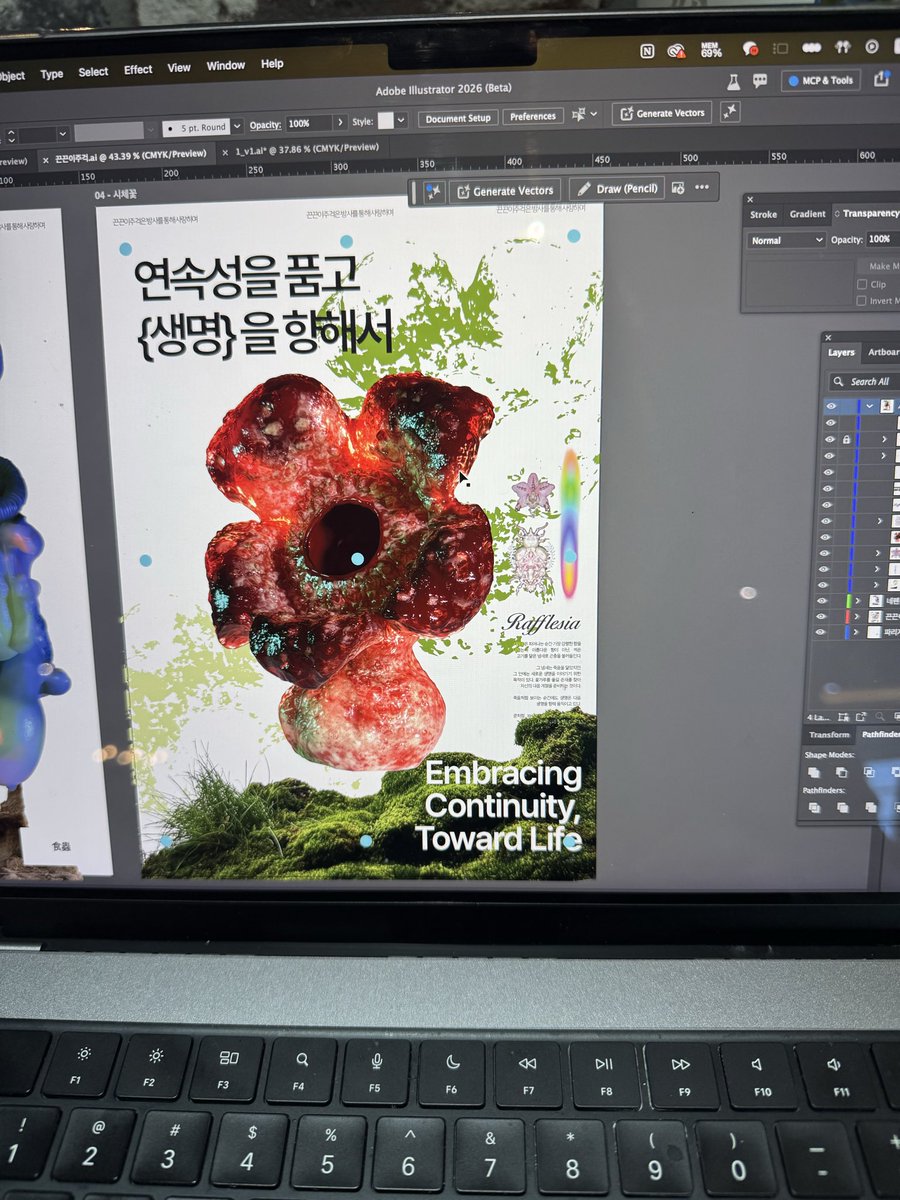This screenshot has height=1200, width=900.
Task: Expand the bottom blue-marked layer chevron
Action: point(855,632)
